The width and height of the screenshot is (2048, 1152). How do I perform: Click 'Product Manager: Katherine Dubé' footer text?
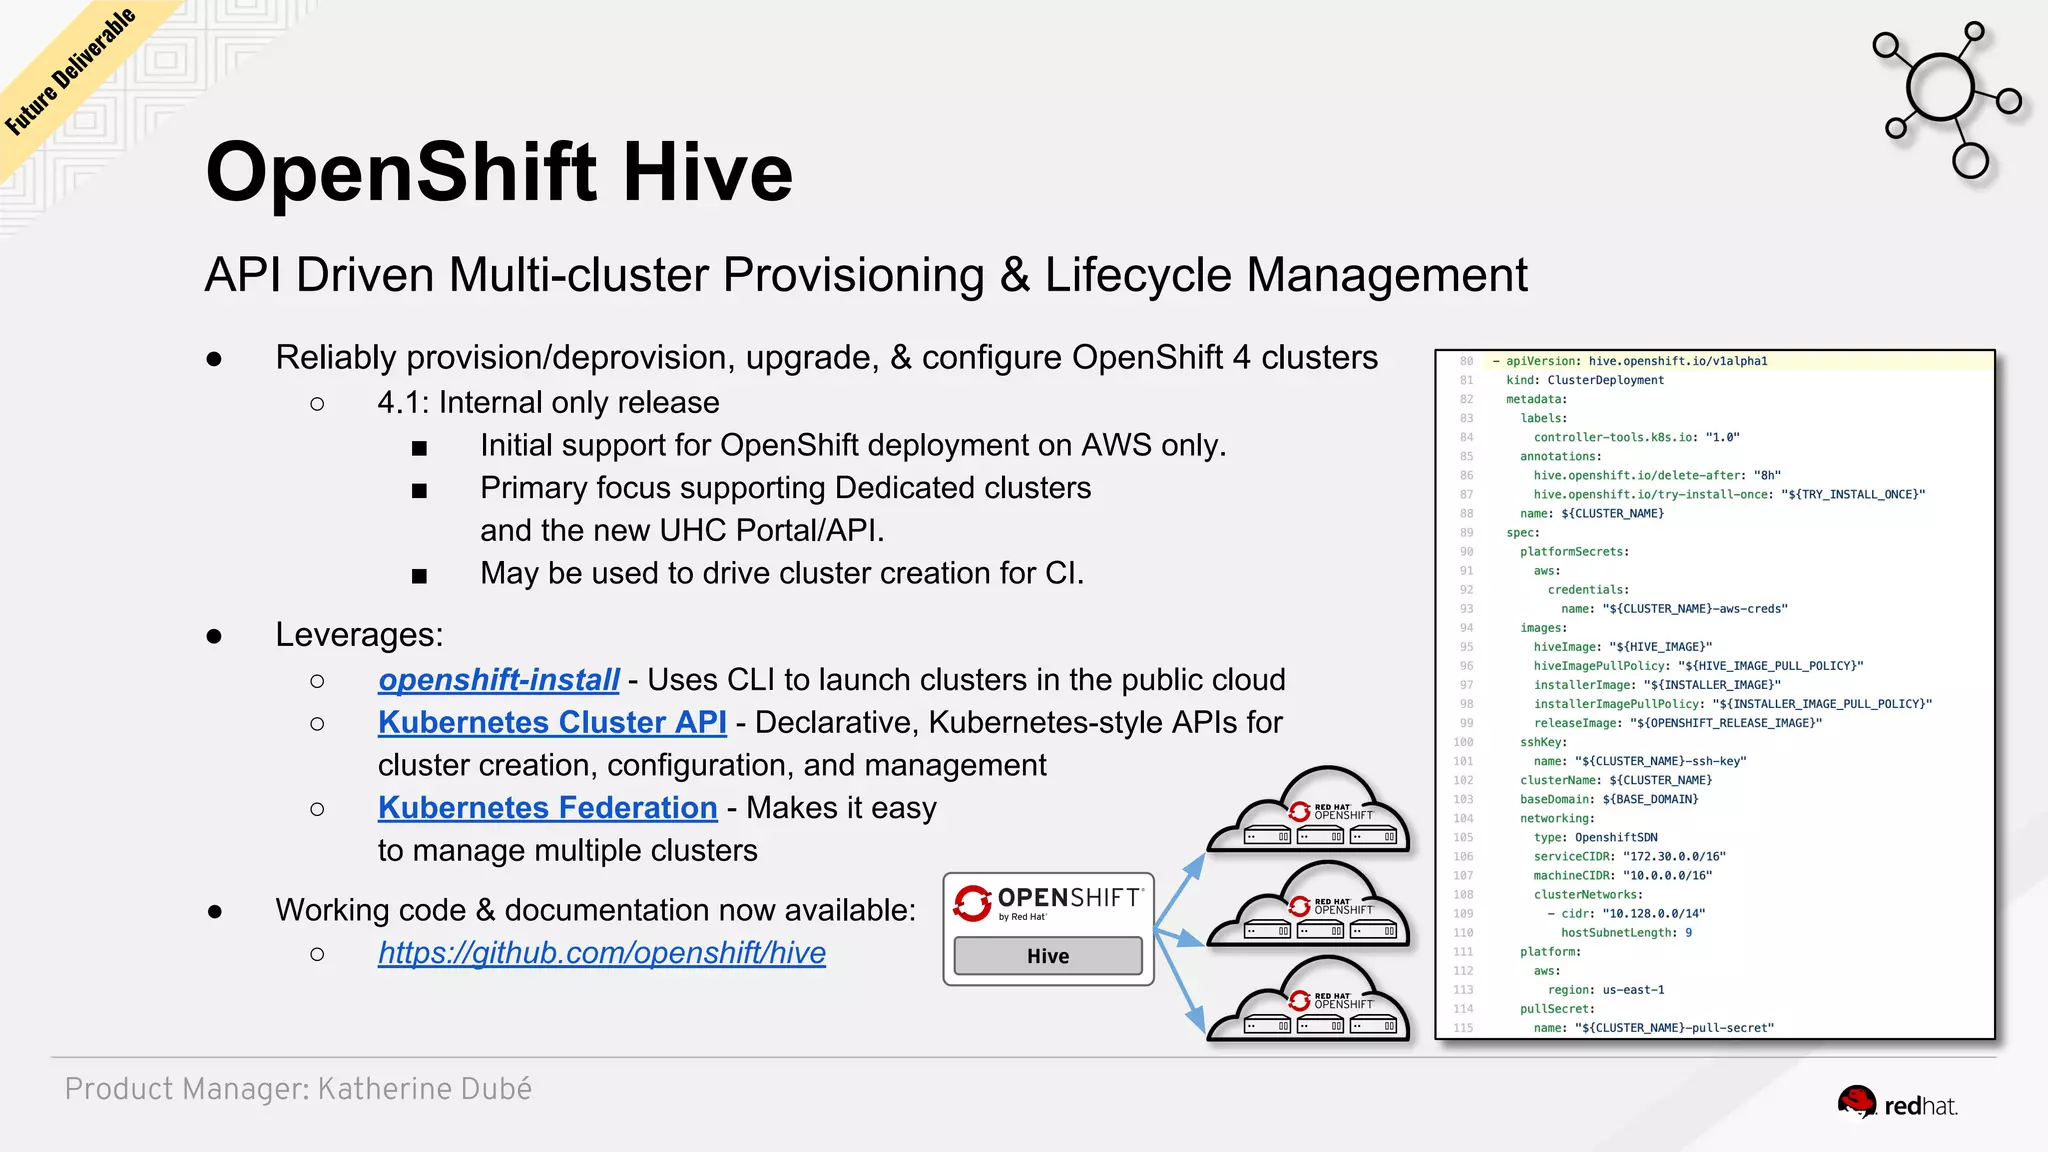[298, 1089]
